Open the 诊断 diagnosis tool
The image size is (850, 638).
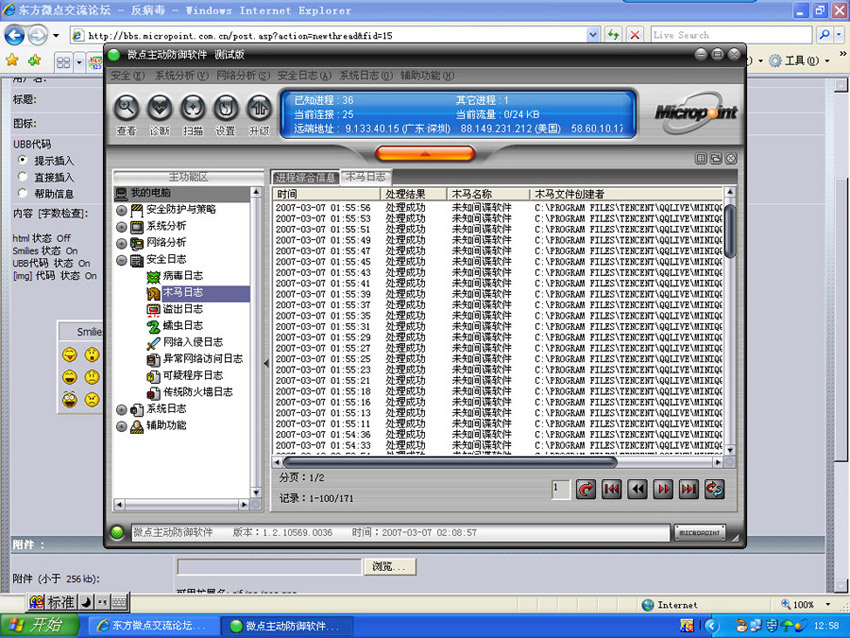pyautogui.click(x=159, y=108)
